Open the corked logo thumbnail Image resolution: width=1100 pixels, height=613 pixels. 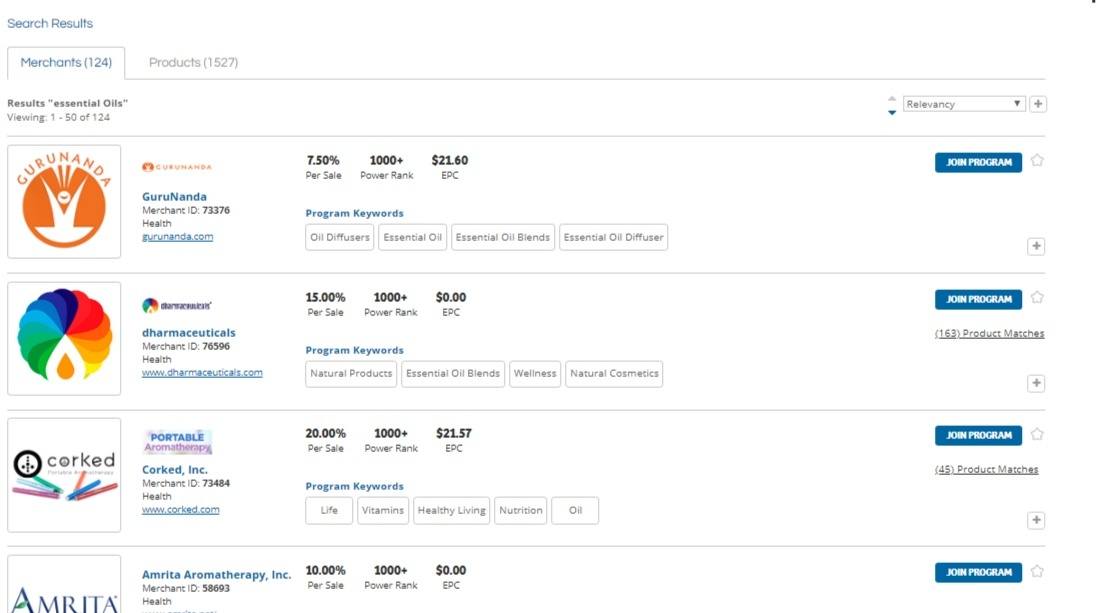[x=64, y=475]
